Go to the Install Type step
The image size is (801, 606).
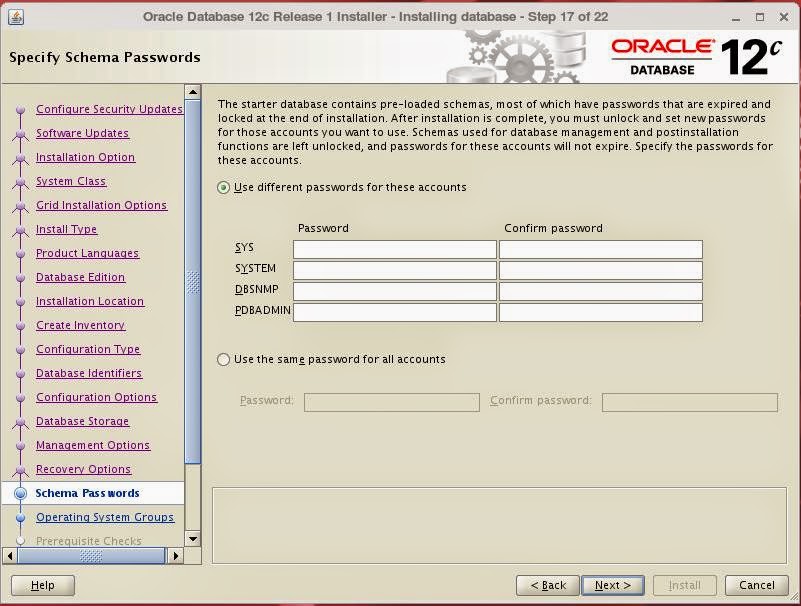66,229
